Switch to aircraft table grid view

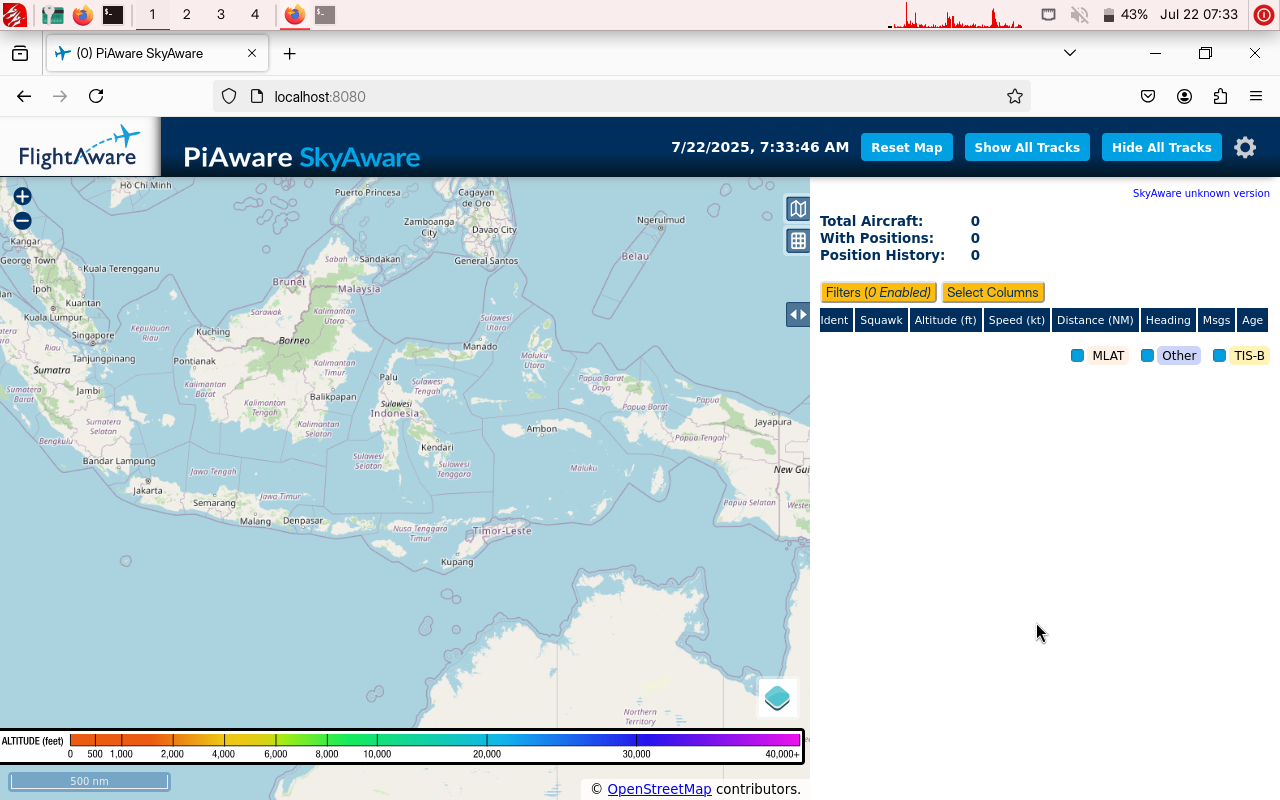point(797,241)
